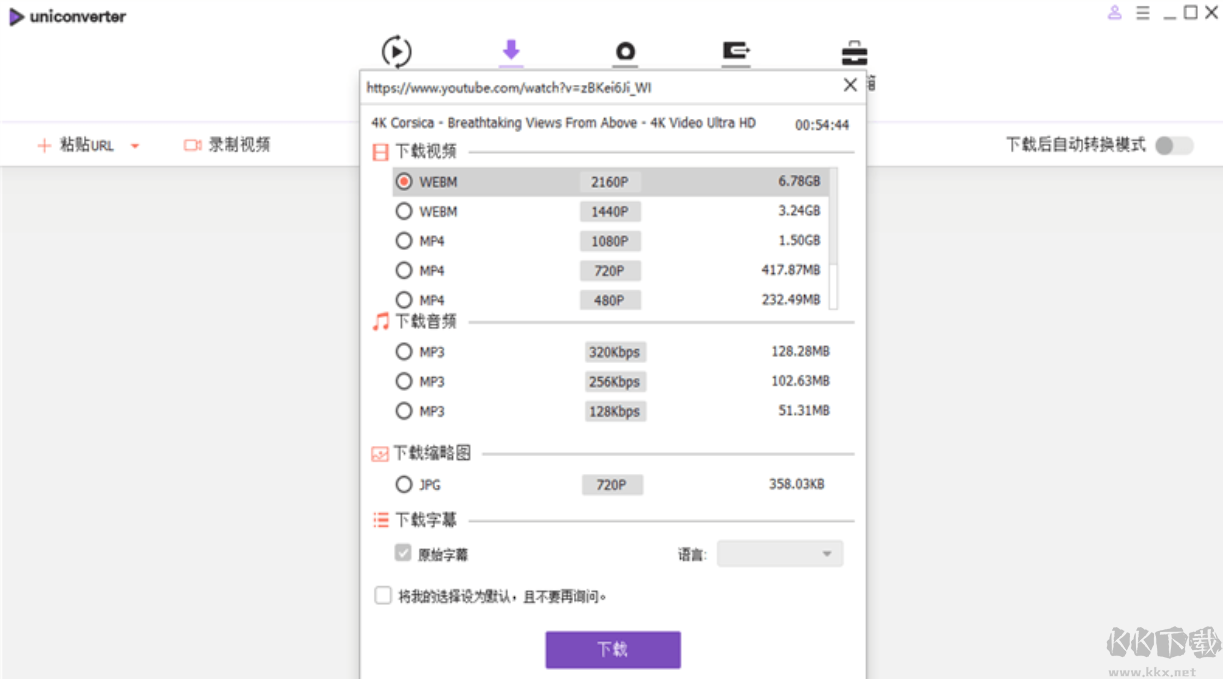Open the Converter tab icon

click(x=396, y=52)
